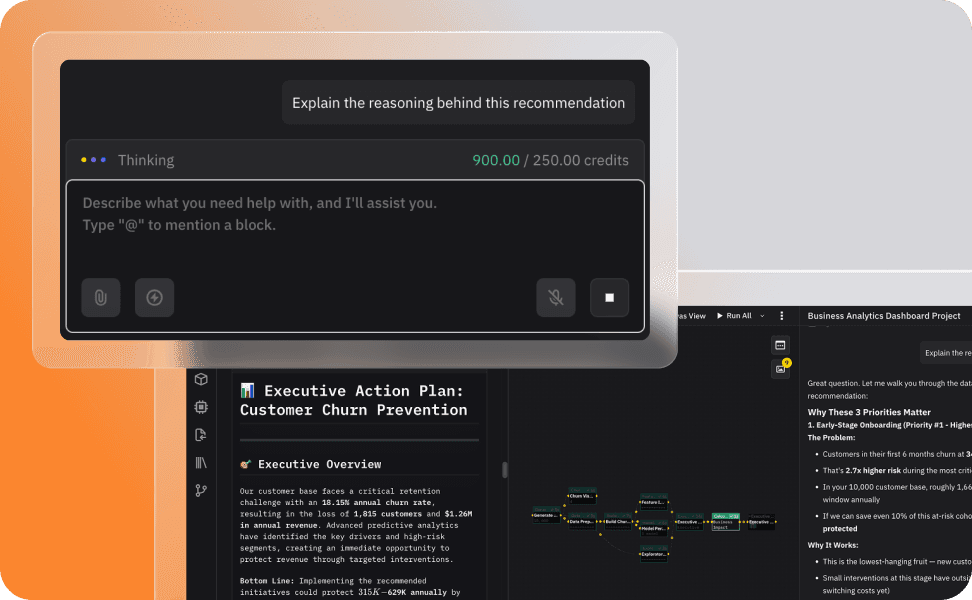Click the Business Analytics Dashboard Project title

pyautogui.click(x=884, y=316)
